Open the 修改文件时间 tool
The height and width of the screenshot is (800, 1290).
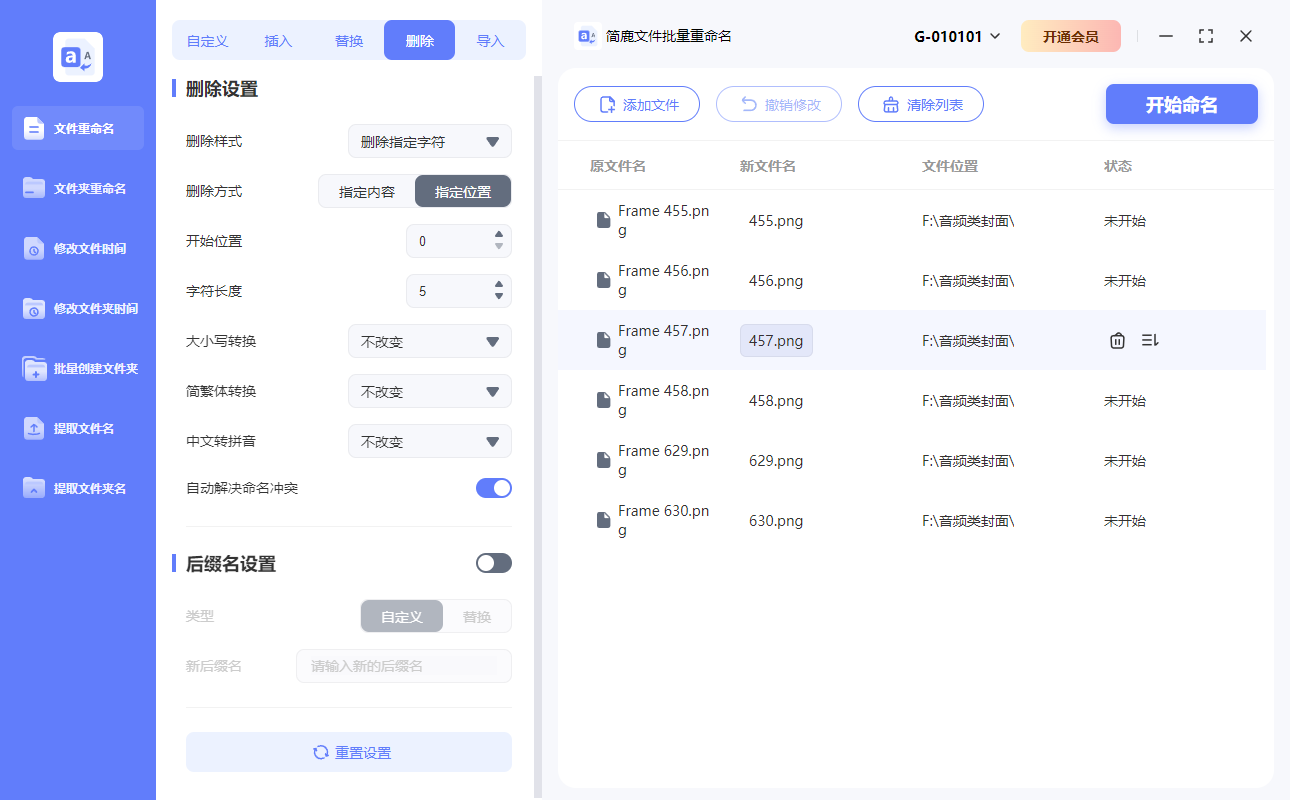(77, 248)
